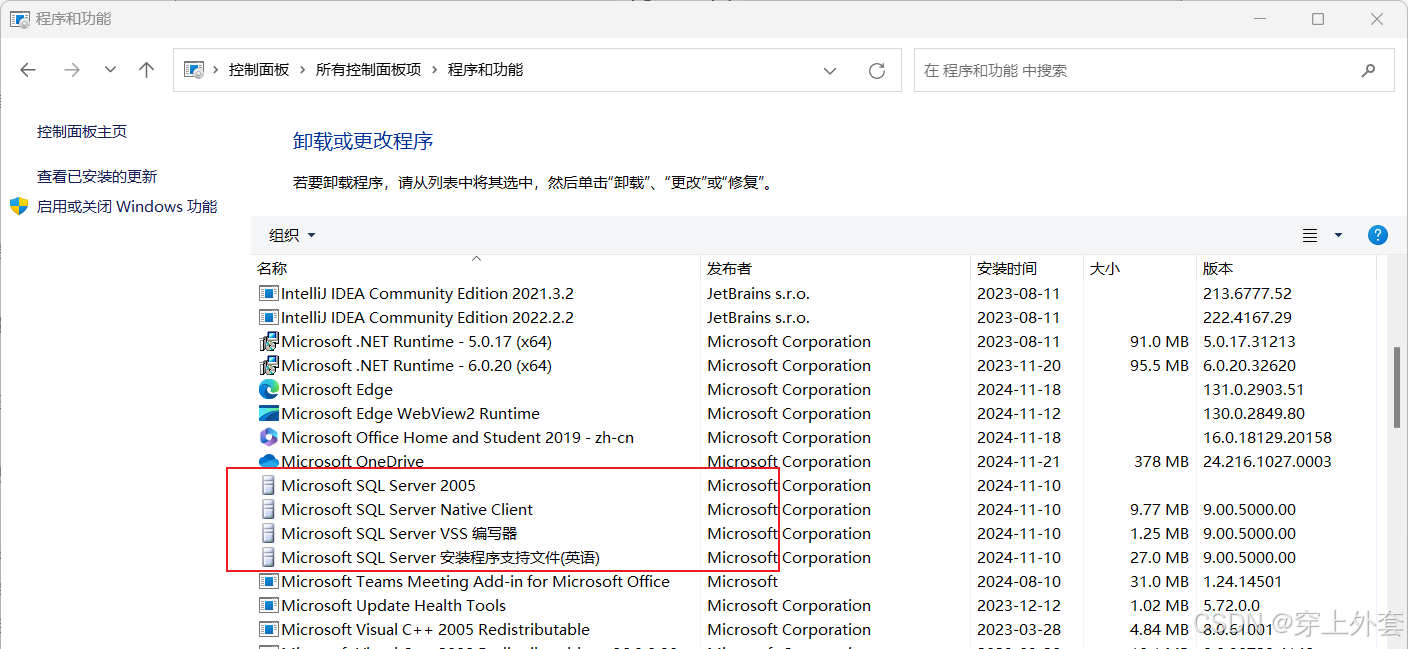Select Microsoft SQL Server Native Client
Viewport: 1408px width, 649px height.
click(407, 510)
